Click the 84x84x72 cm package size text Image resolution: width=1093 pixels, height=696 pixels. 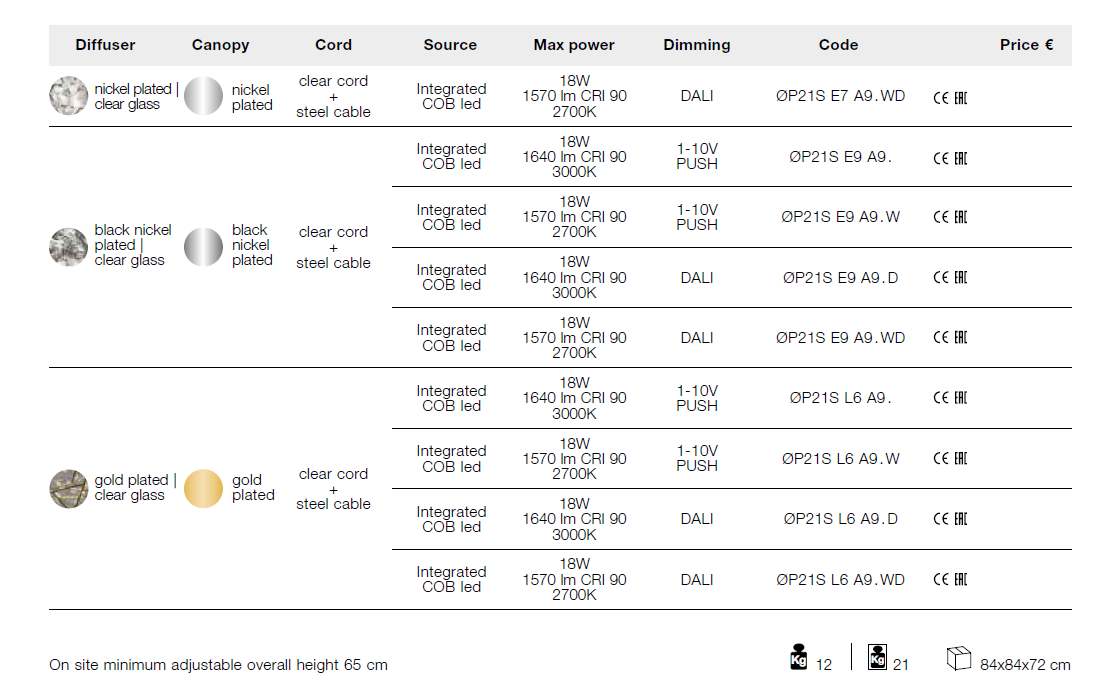[1024, 665]
